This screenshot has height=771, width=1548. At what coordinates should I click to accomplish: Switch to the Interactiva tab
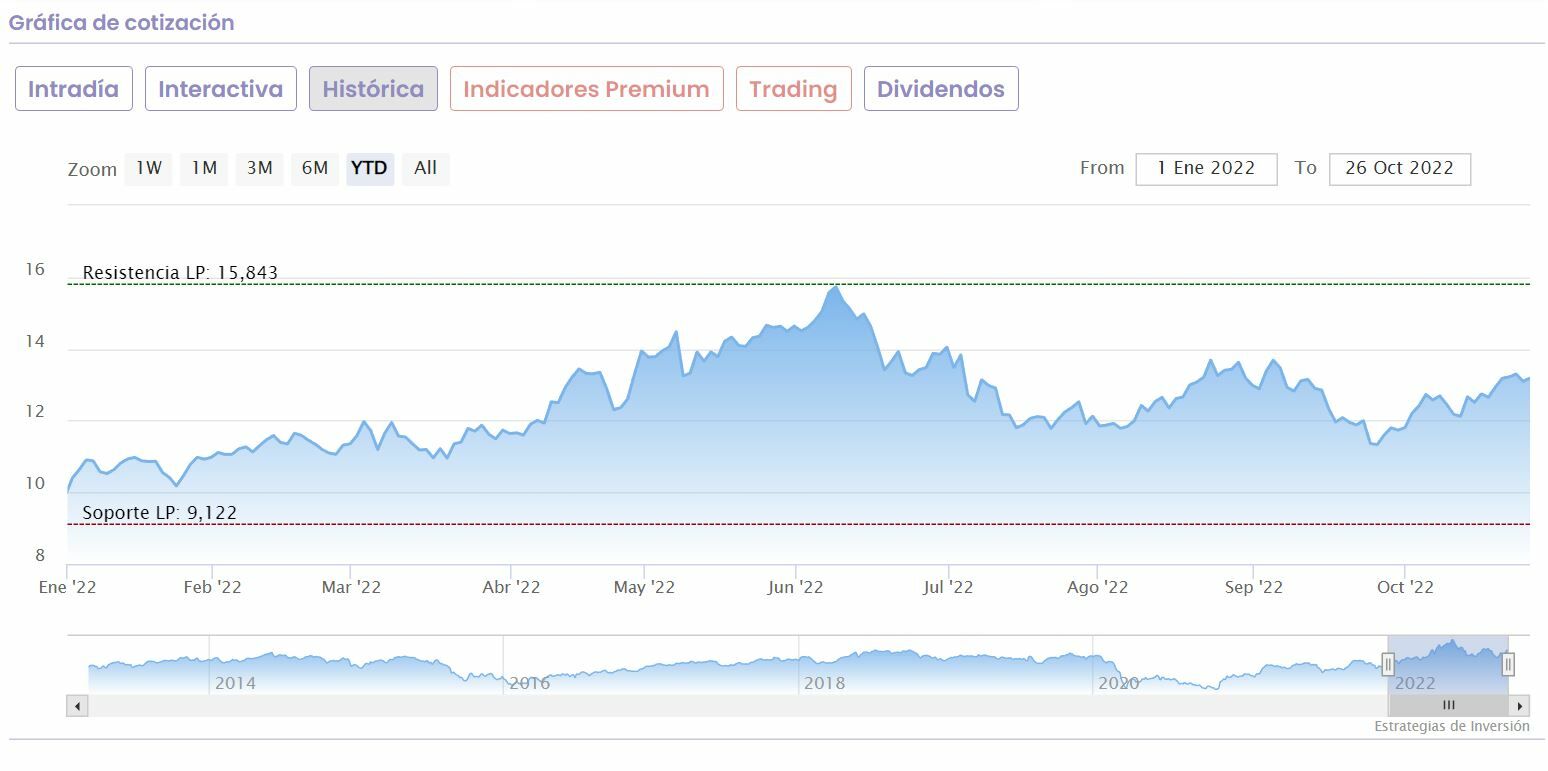pyautogui.click(x=220, y=89)
